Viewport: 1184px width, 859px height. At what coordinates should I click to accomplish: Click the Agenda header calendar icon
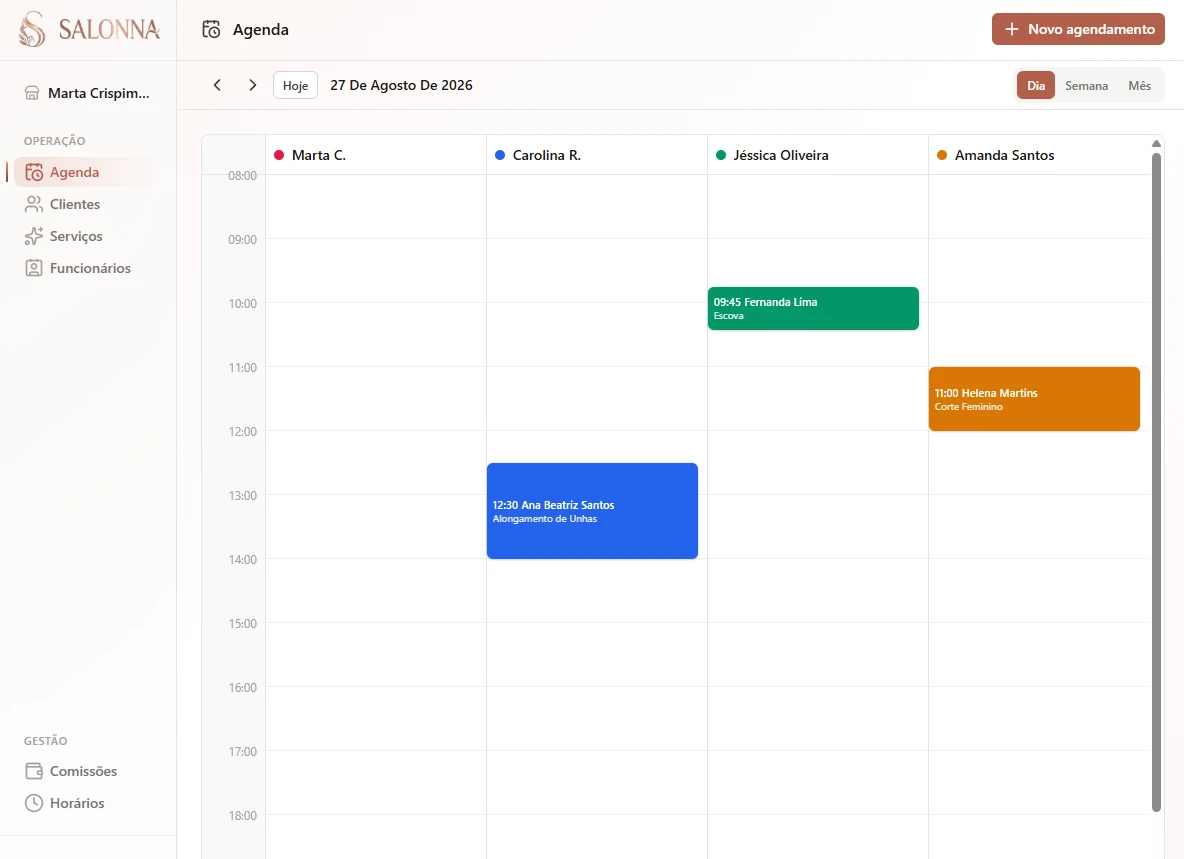click(x=211, y=29)
